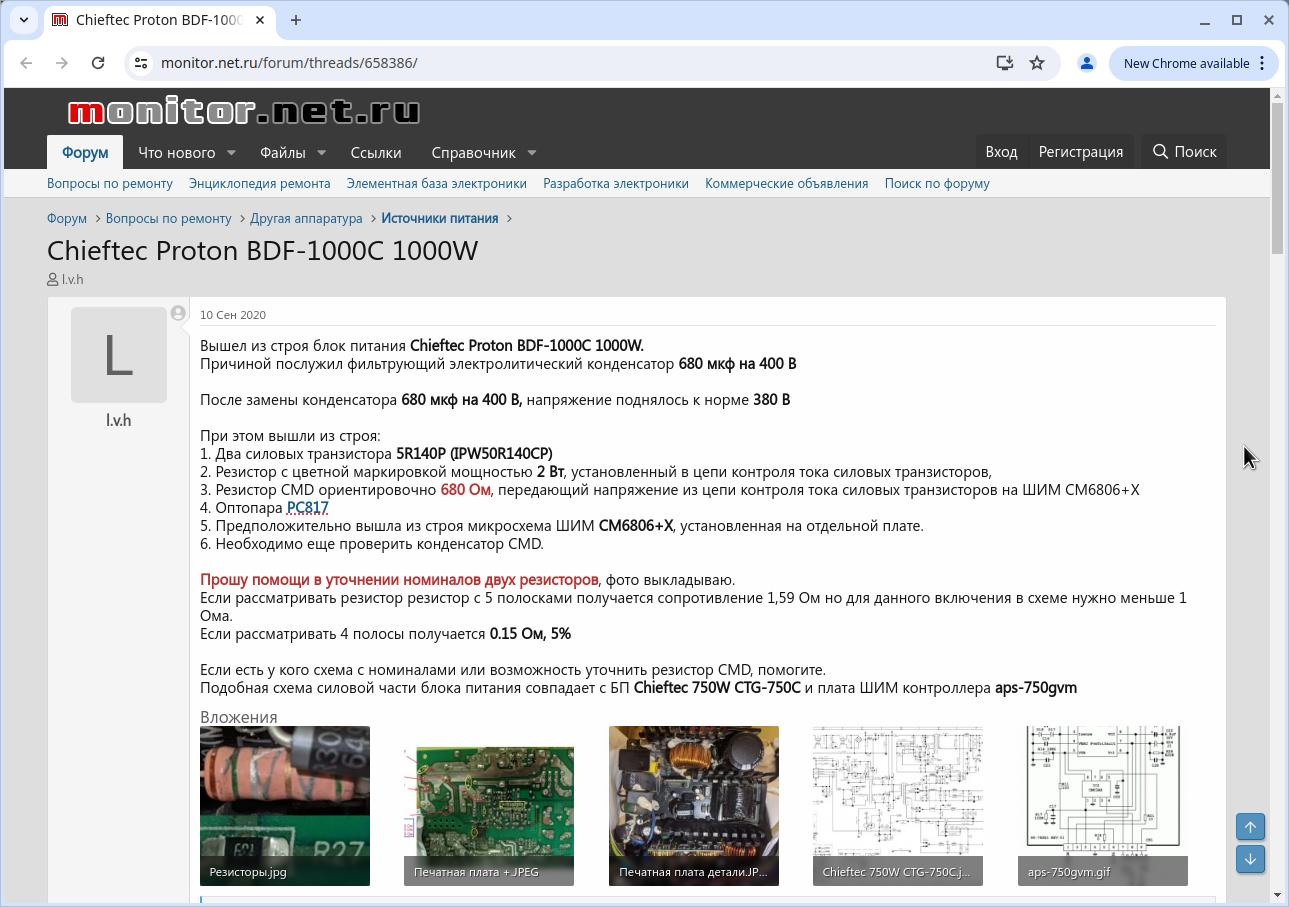Open Энциклопедия ремонта sub-navigation link
Viewport: 1289px width, 907px height.
point(260,183)
